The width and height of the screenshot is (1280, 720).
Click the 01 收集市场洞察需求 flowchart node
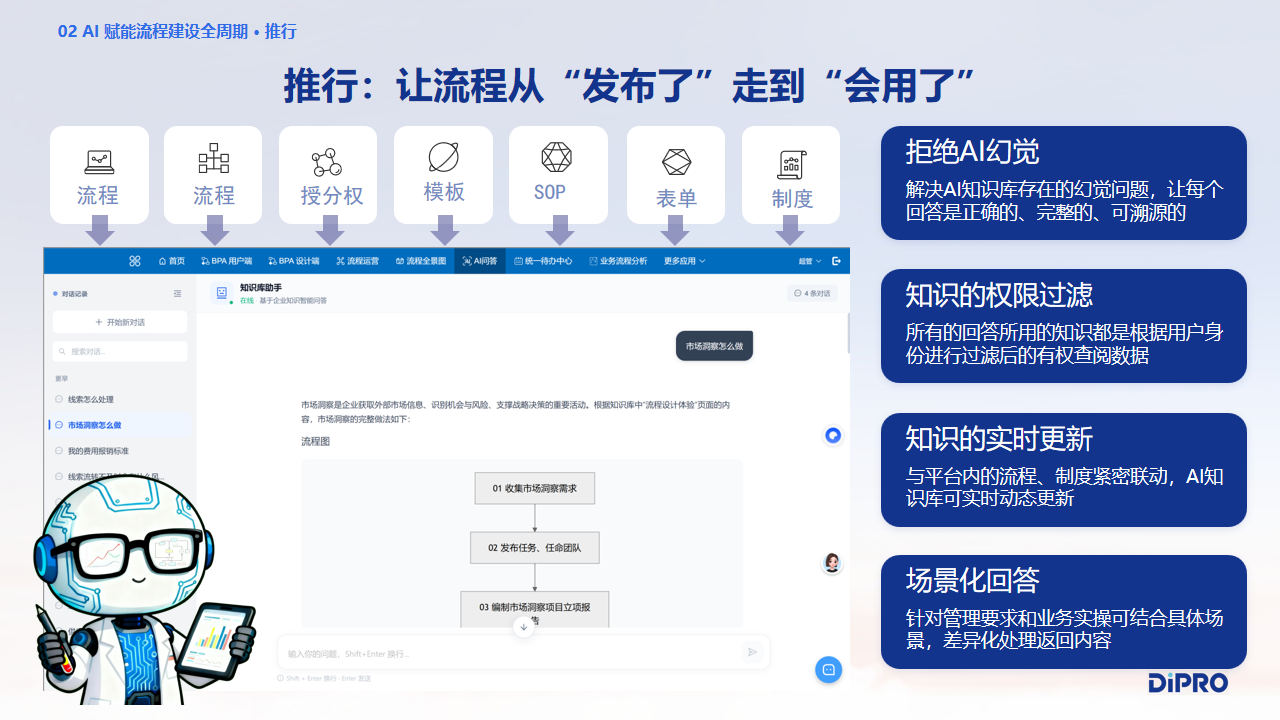pyautogui.click(x=535, y=488)
